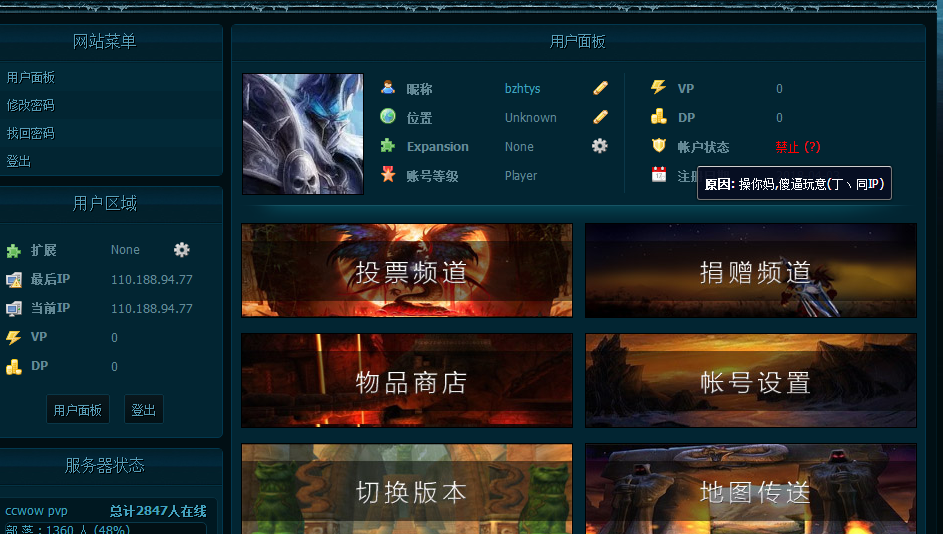Click the account level value Player
This screenshot has width=943, height=534.
[521, 176]
